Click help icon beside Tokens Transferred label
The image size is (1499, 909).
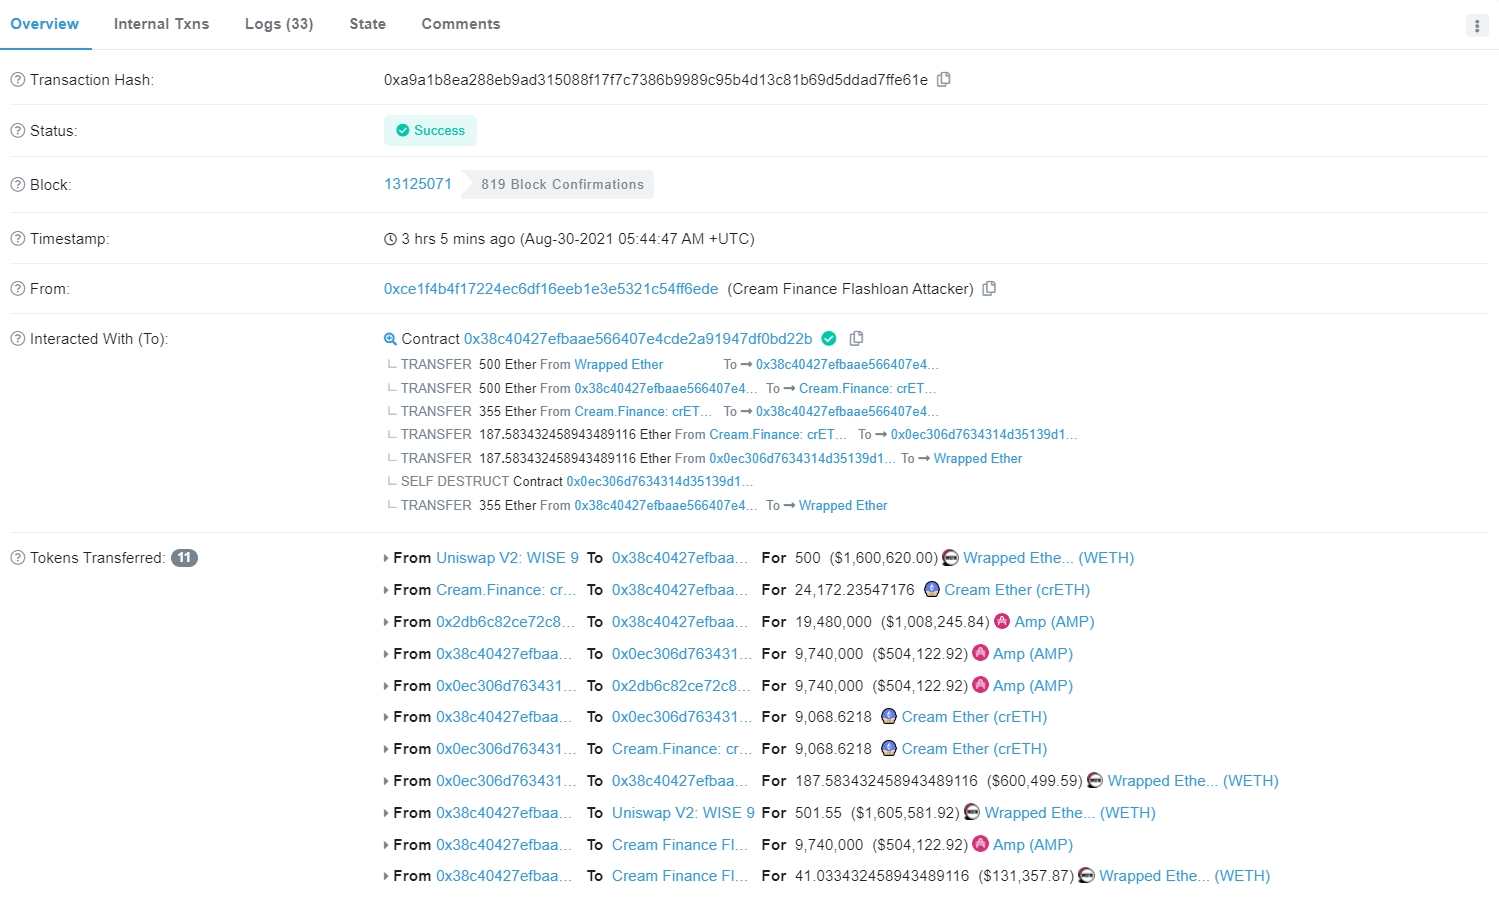(17, 557)
